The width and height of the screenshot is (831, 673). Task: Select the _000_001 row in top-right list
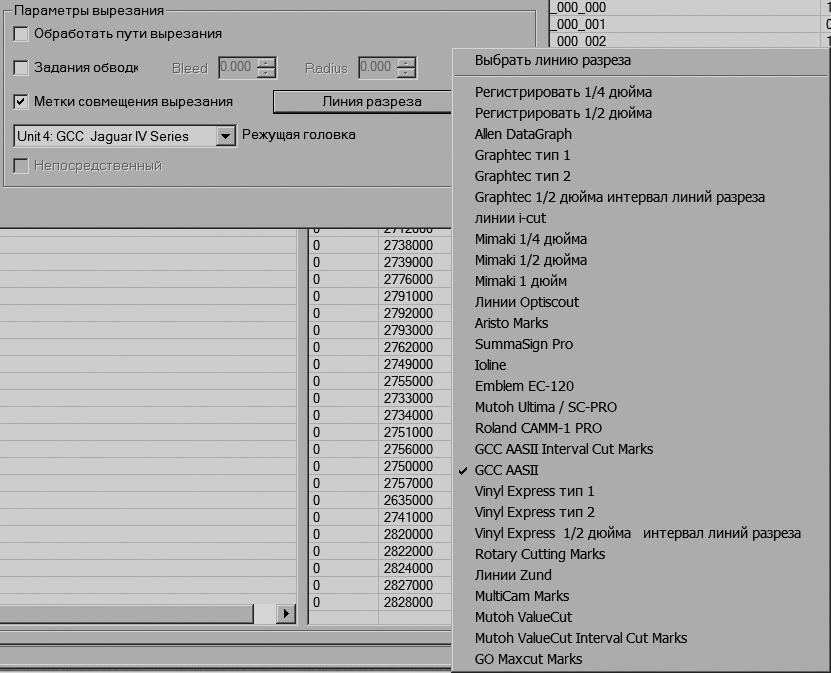(x=690, y=24)
